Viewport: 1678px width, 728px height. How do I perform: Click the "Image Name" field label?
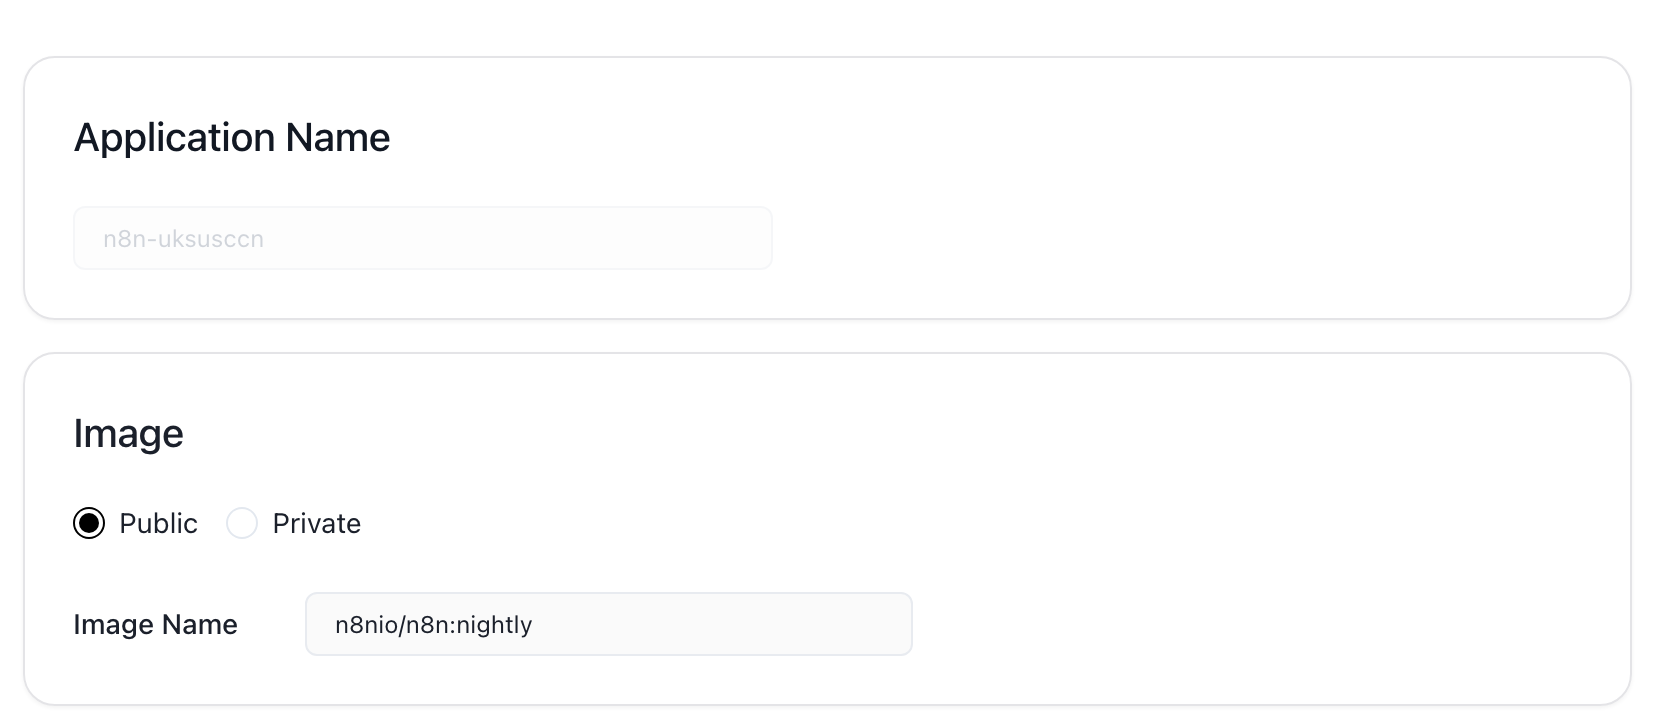[155, 625]
